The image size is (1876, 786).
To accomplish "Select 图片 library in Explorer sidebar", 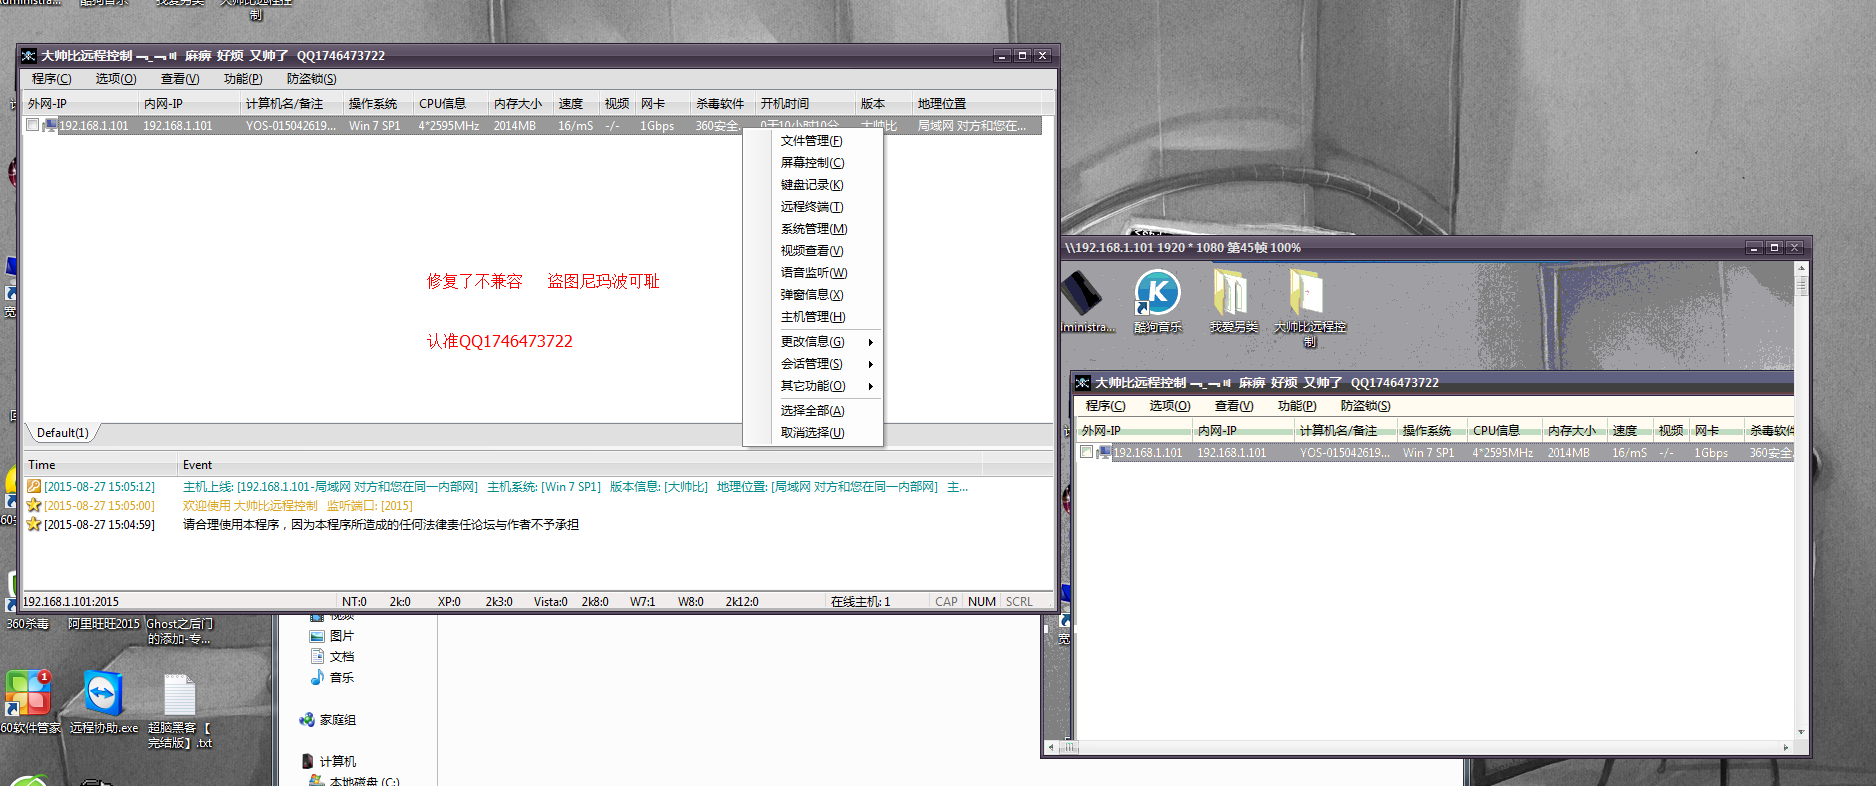I will 332,636.
